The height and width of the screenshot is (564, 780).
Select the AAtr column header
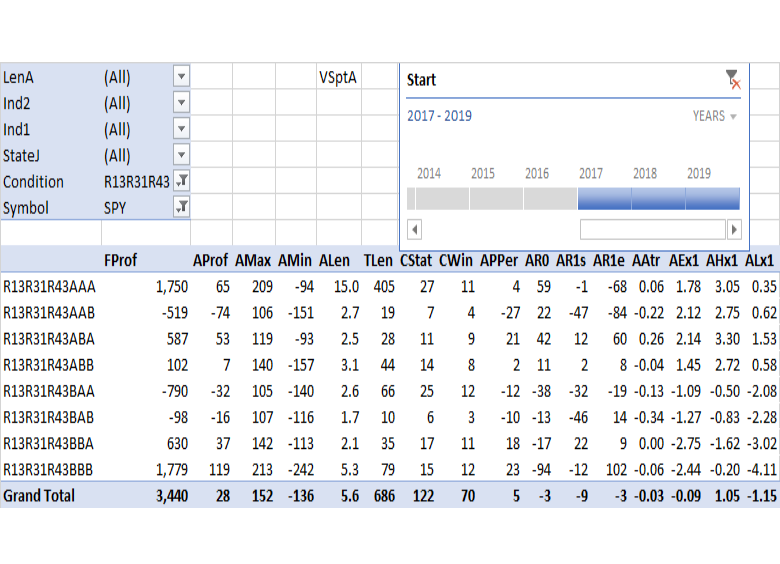pyautogui.click(x=646, y=261)
